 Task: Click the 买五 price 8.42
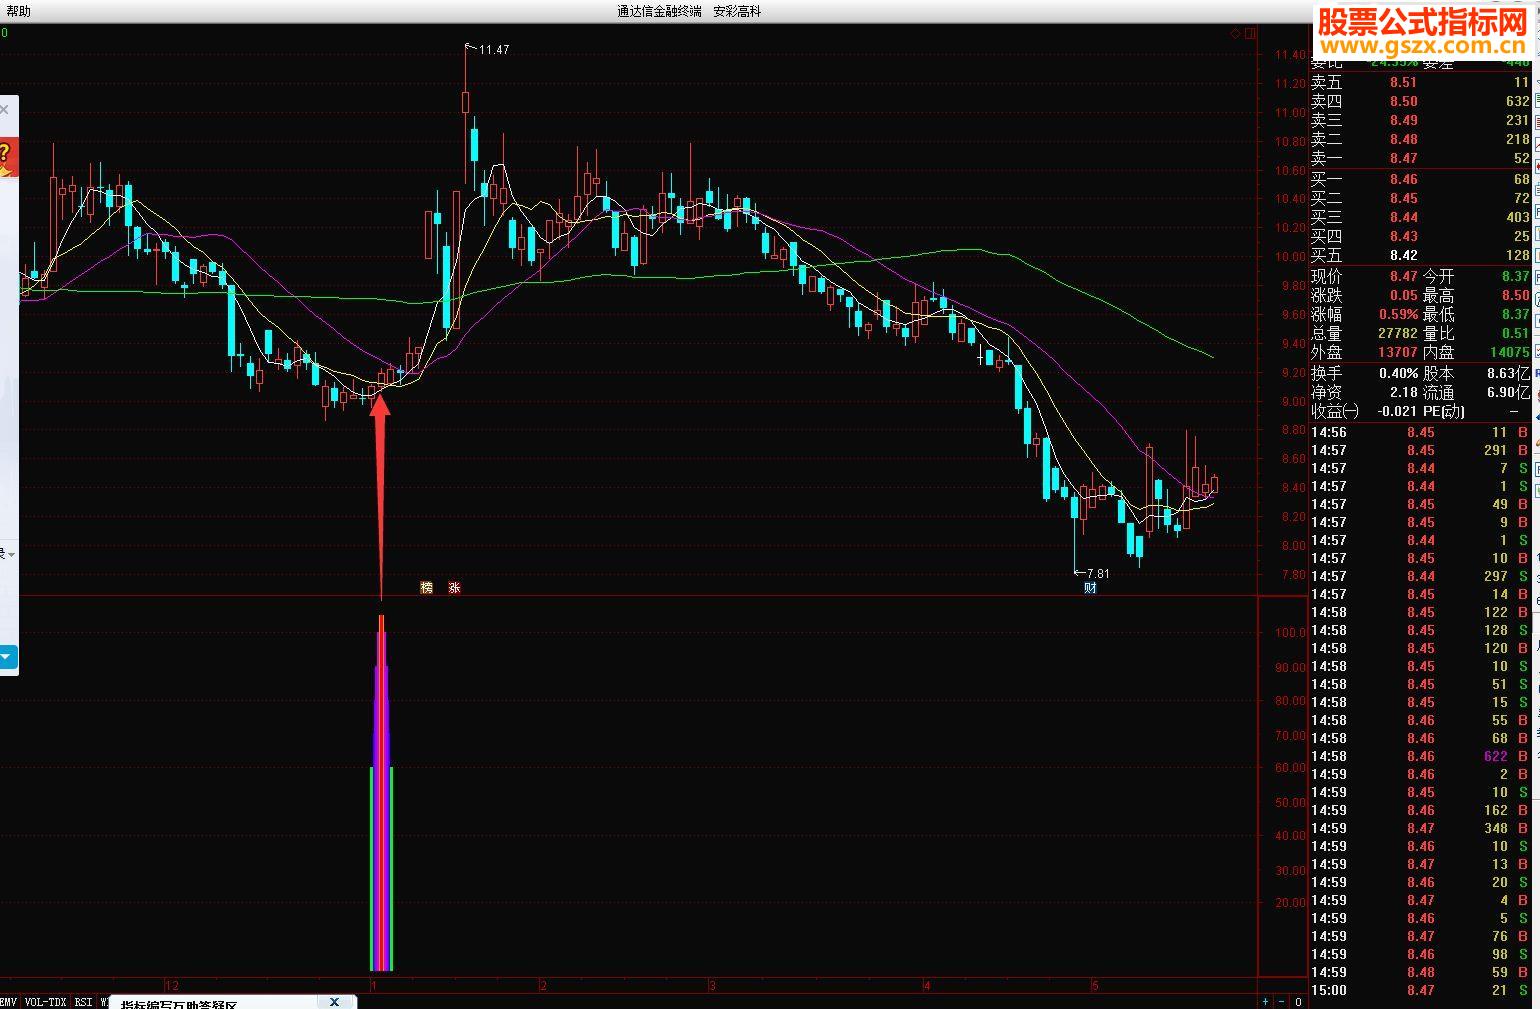(1403, 255)
